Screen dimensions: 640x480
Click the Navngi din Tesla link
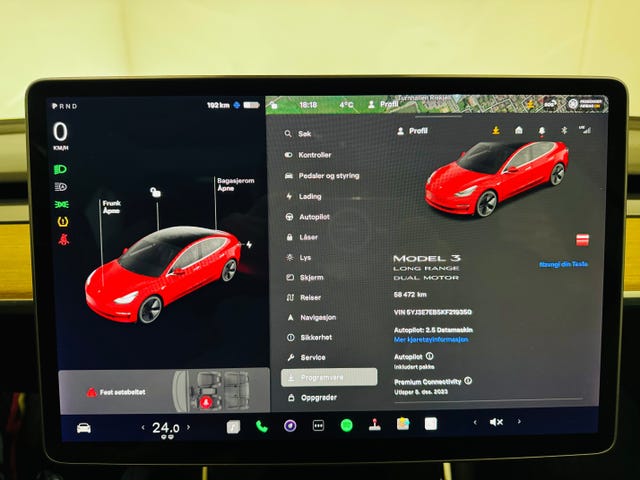(563, 264)
